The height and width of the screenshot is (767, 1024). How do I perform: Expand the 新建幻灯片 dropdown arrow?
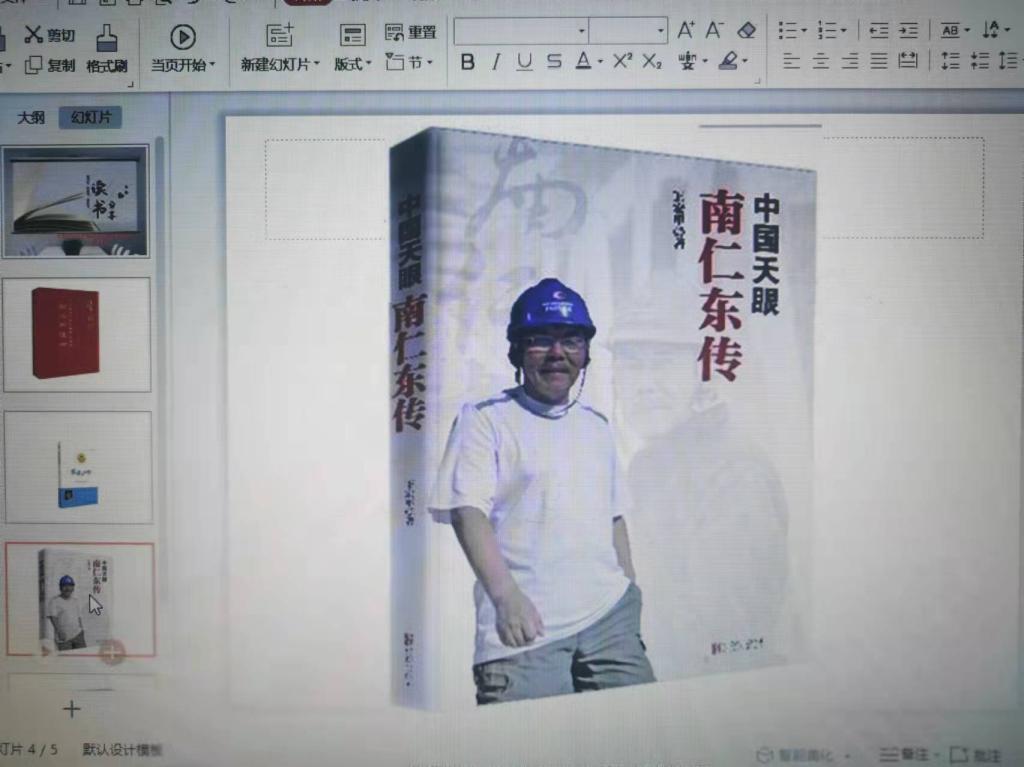pos(317,64)
